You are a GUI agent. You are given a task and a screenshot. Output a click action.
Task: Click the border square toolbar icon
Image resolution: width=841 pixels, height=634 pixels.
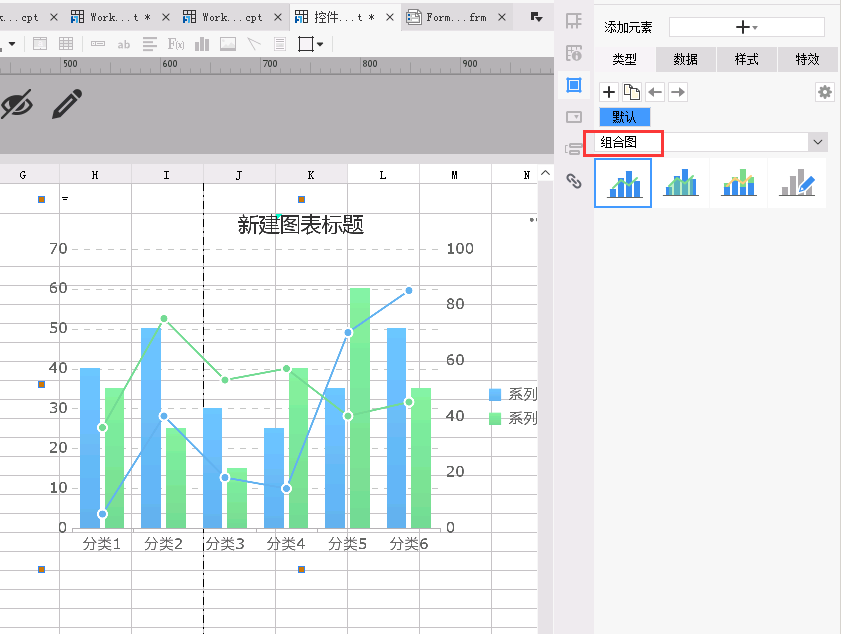(x=306, y=44)
